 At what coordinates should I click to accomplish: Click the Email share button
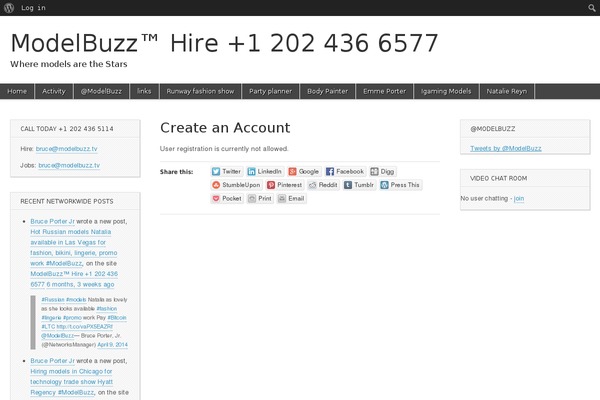point(291,198)
